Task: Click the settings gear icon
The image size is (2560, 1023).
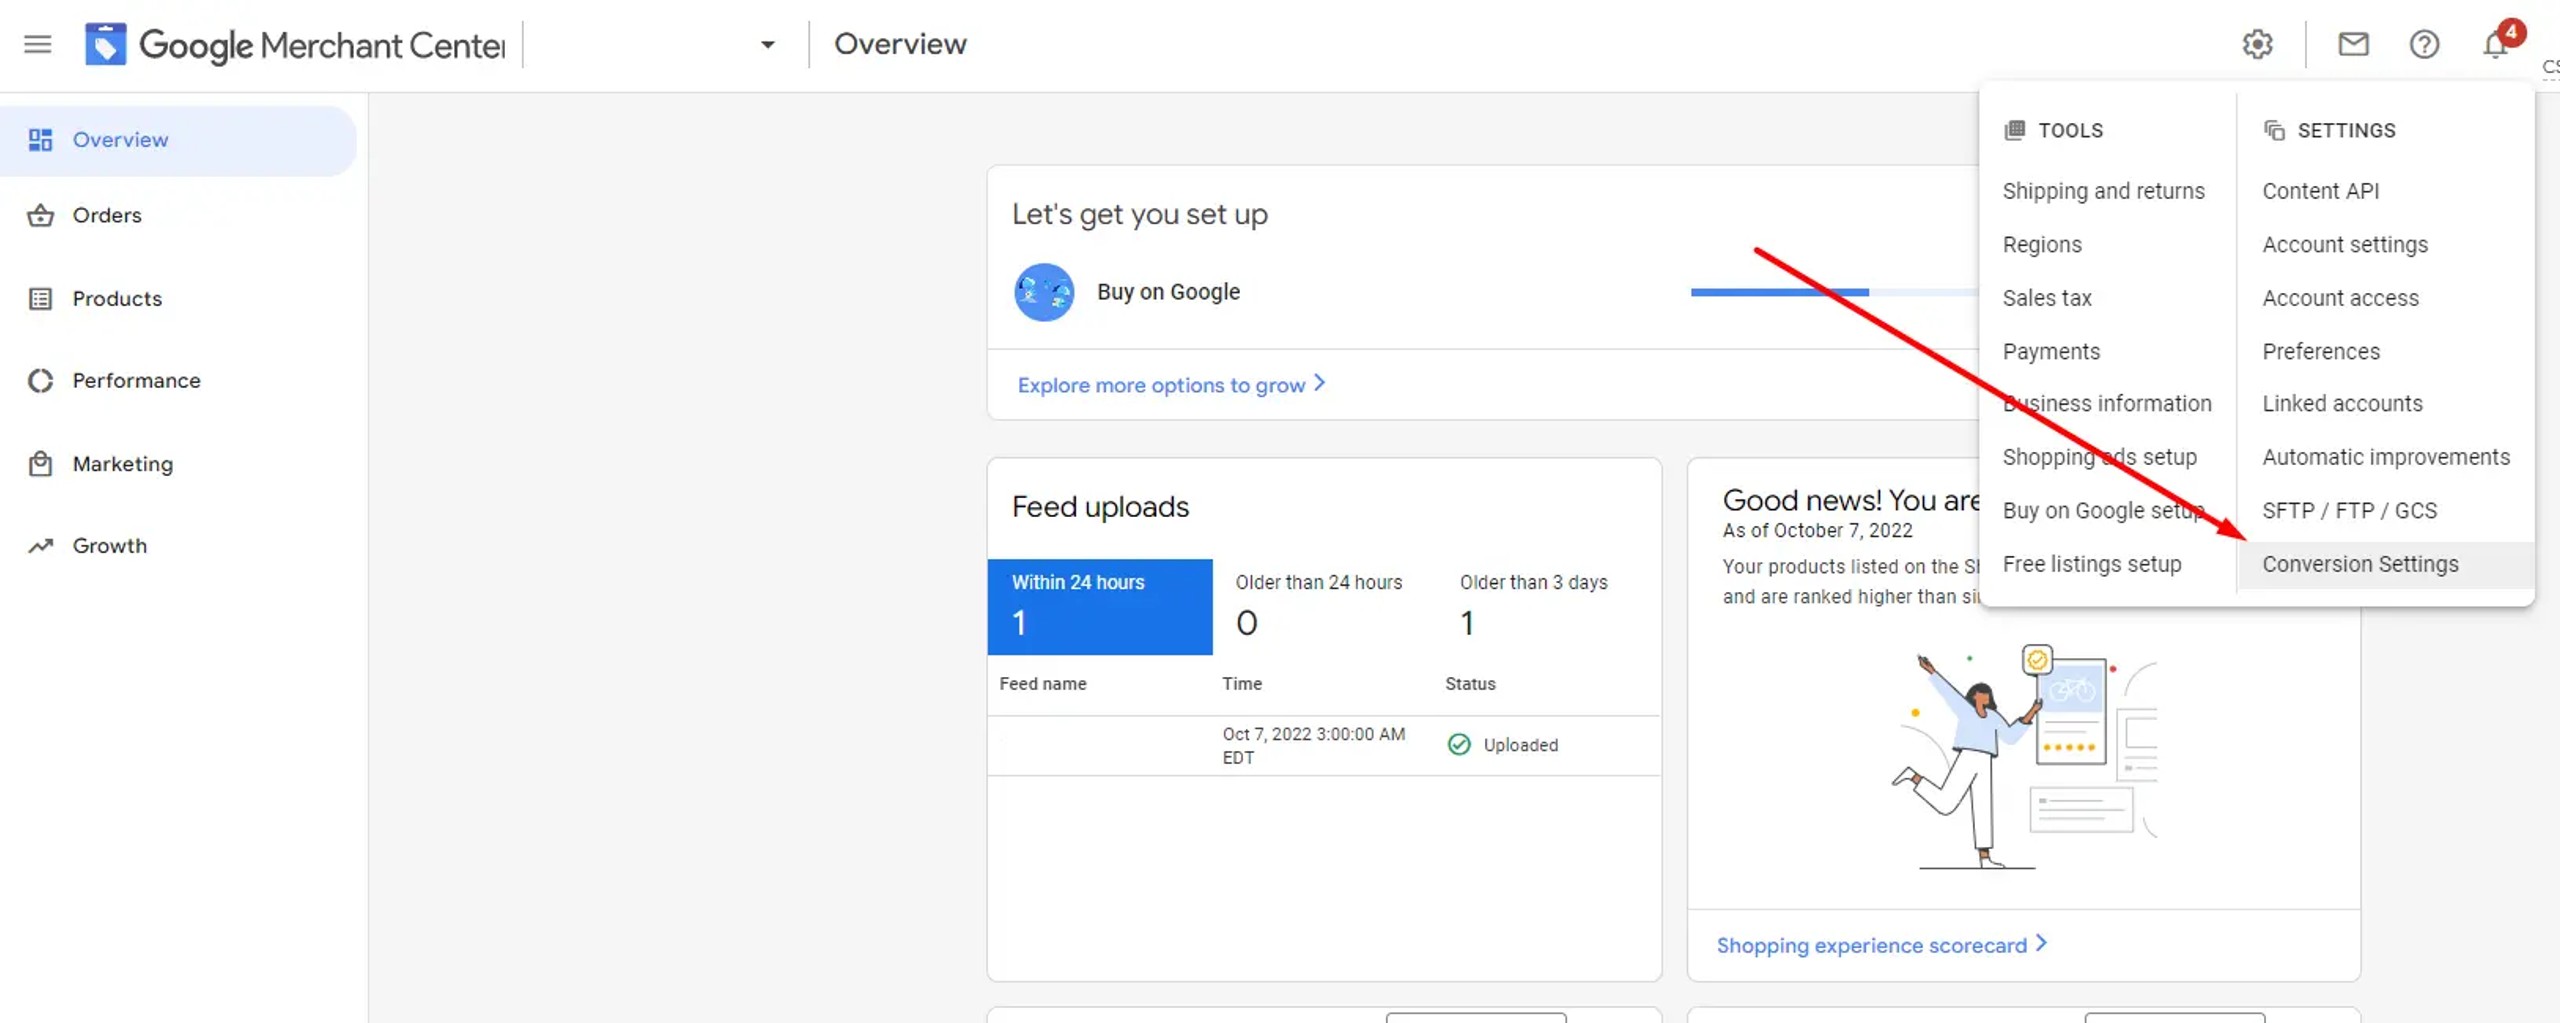Action: click(x=2257, y=44)
